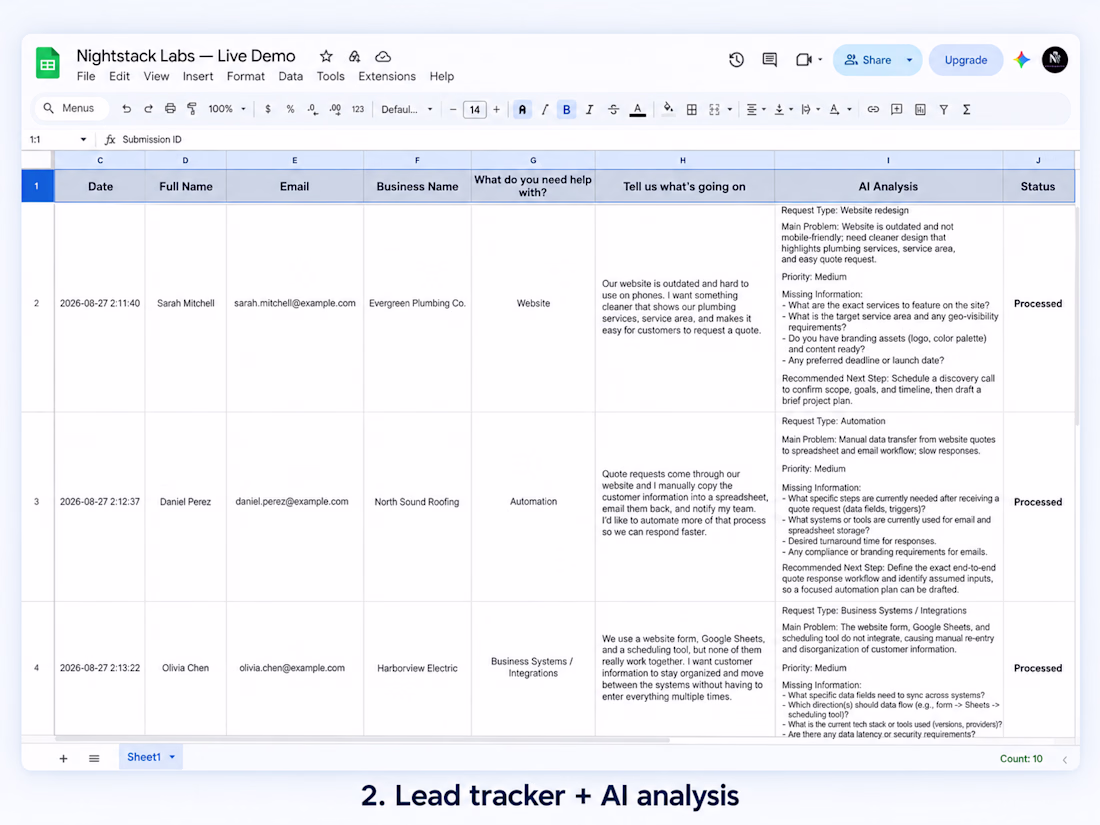Open the Insert menu
This screenshot has width=1100, height=825.
198,76
